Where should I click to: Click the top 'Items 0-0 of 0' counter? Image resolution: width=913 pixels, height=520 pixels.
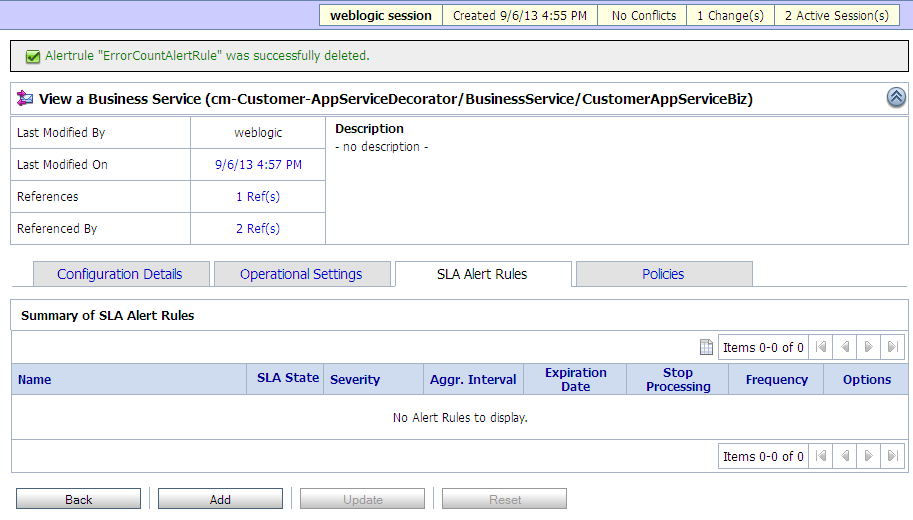coord(763,348)
